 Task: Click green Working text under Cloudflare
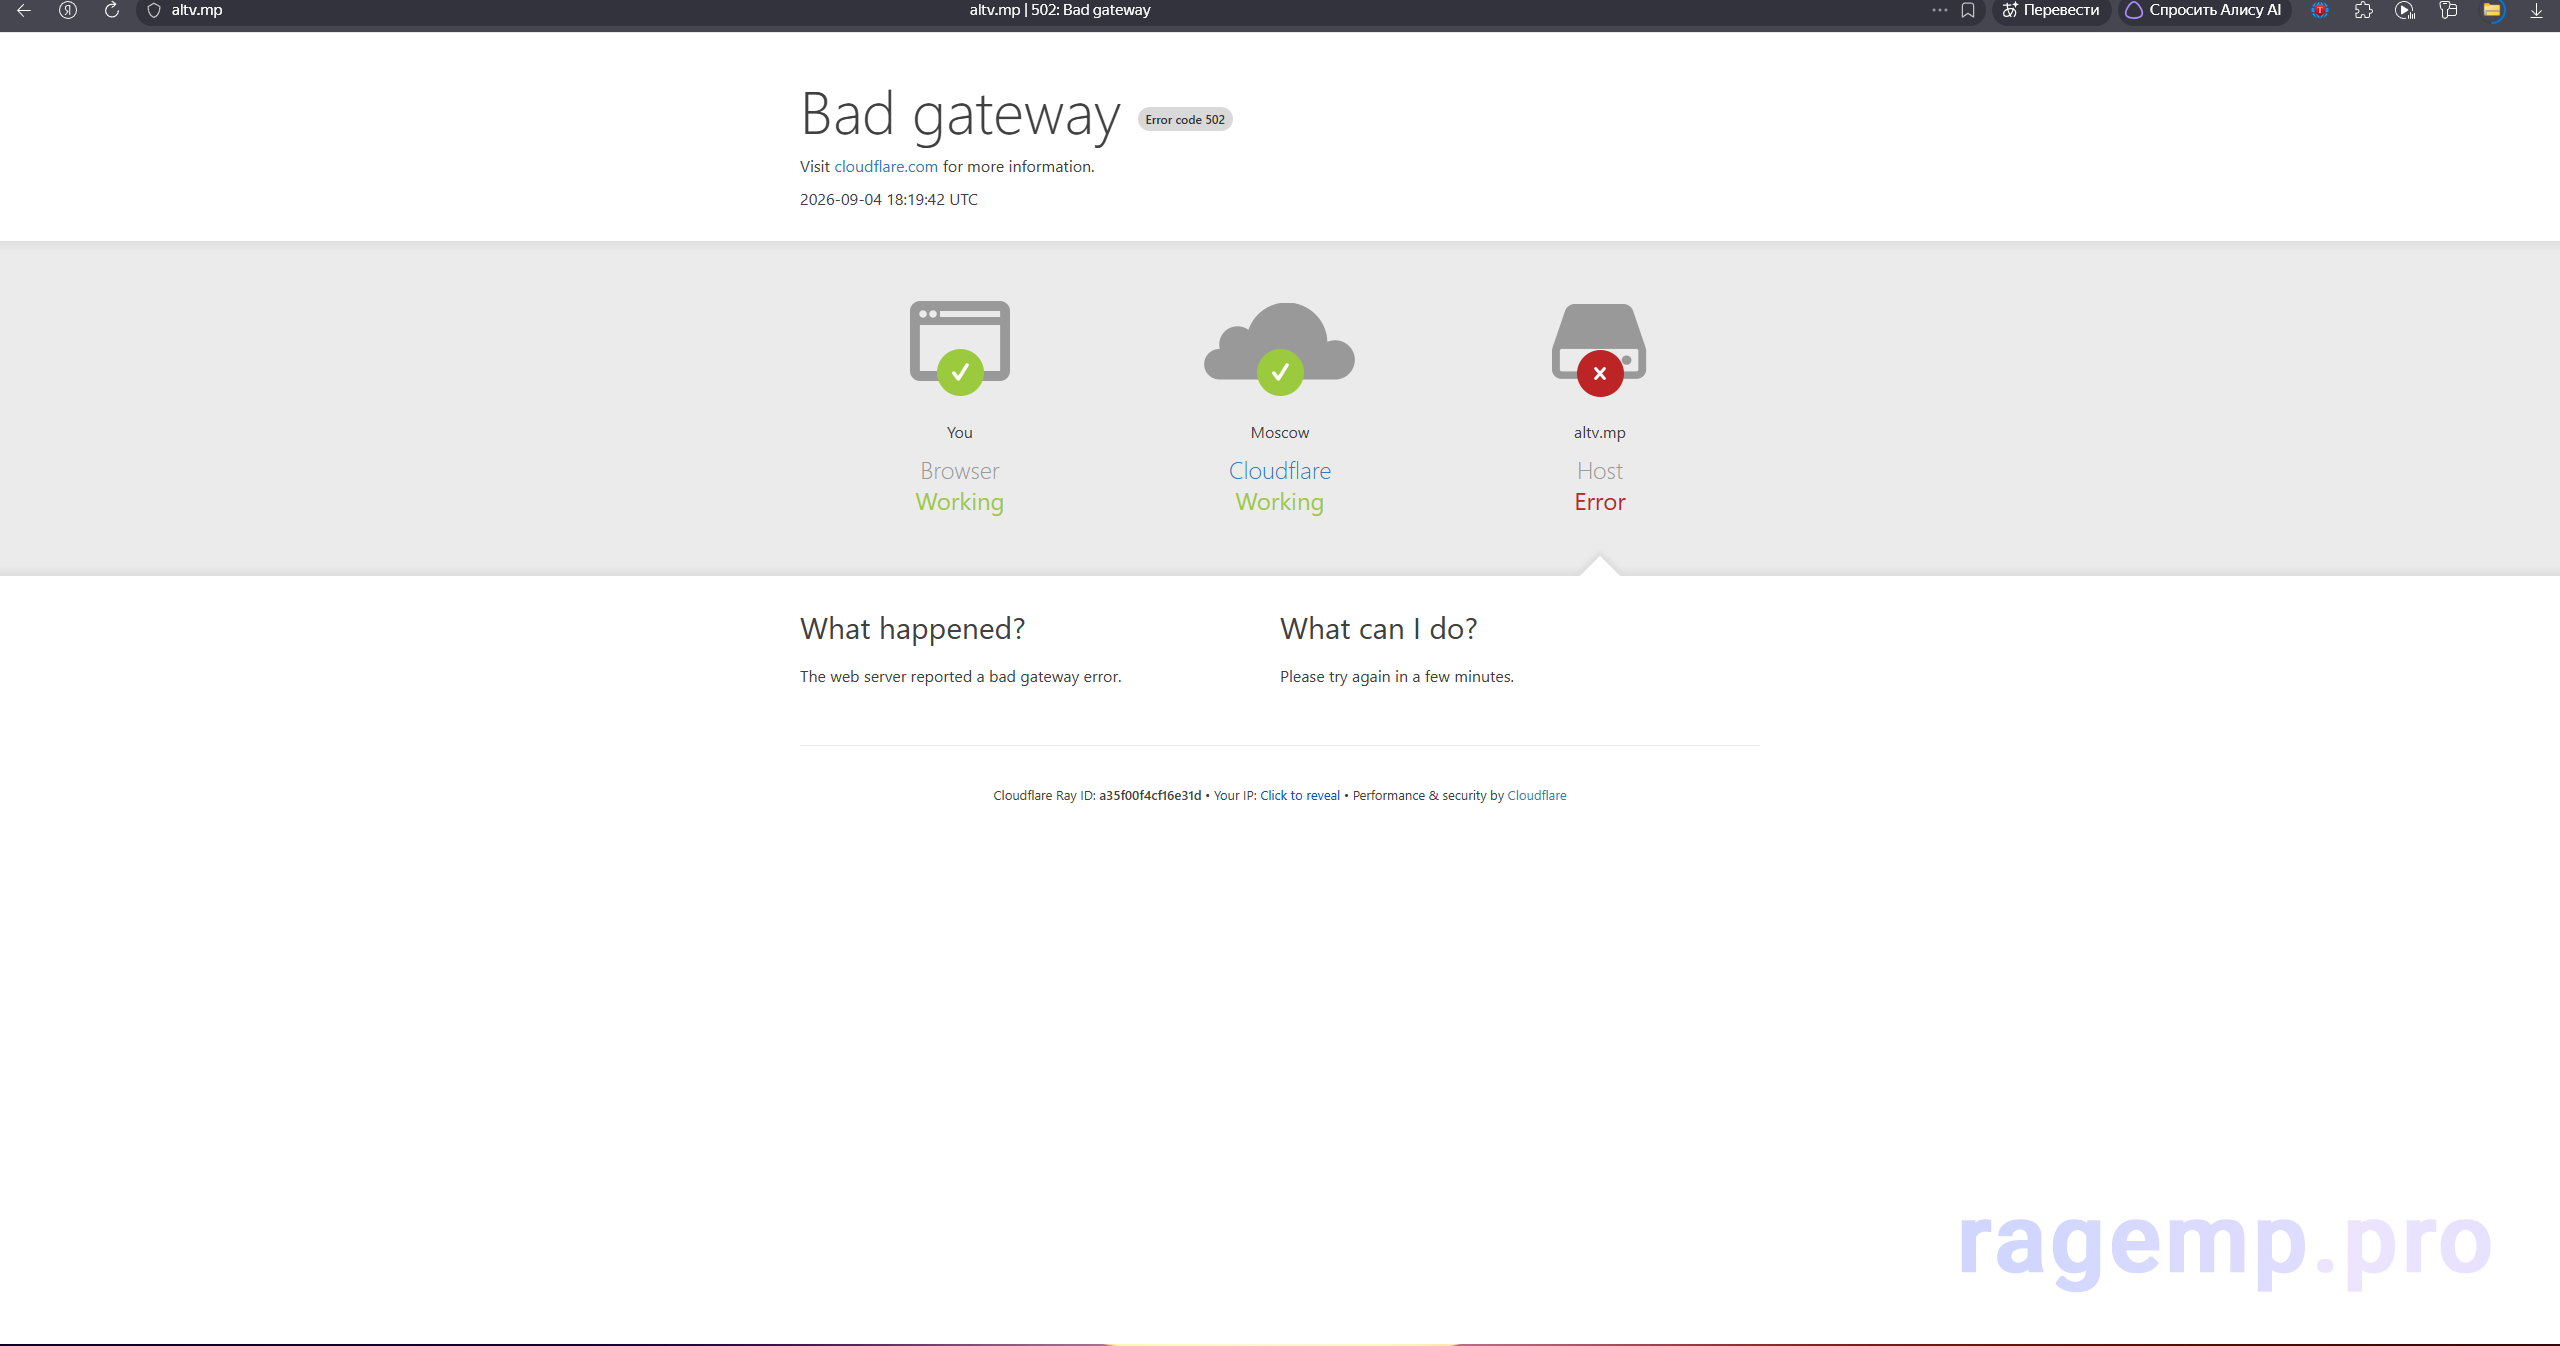click(x=1280, y=502)
